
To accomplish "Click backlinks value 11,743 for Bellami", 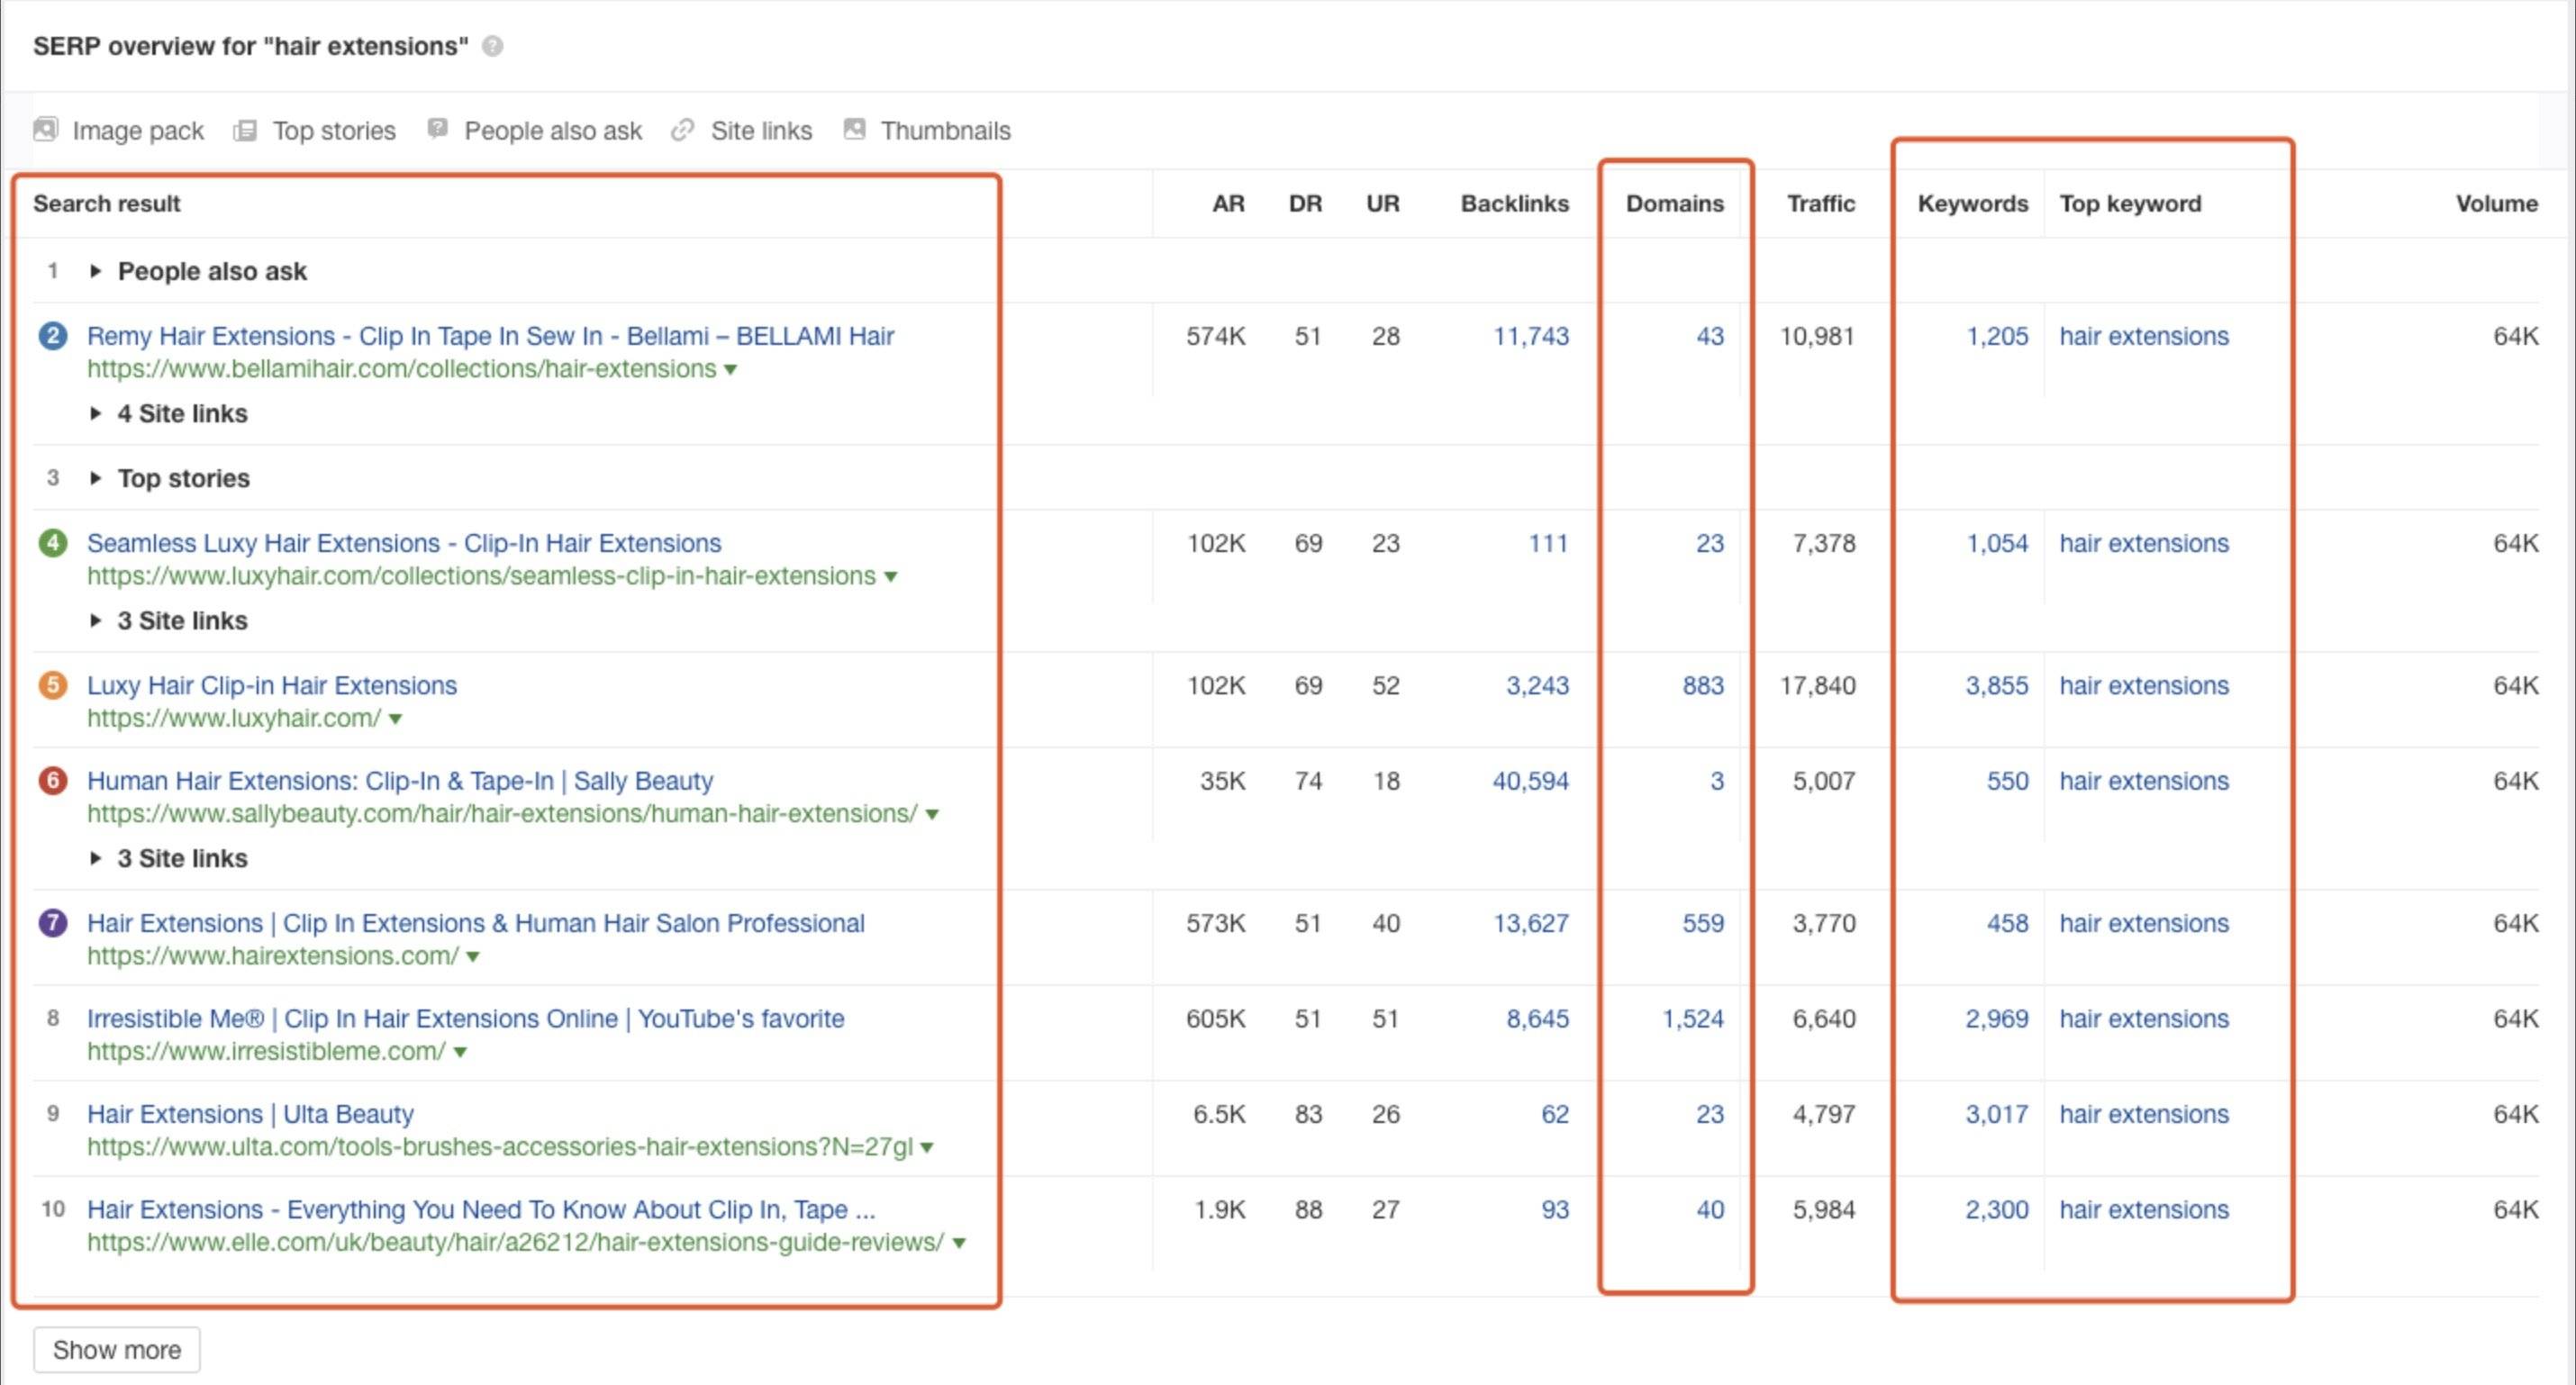I will pyautogui.click(x=1530, y=336).
